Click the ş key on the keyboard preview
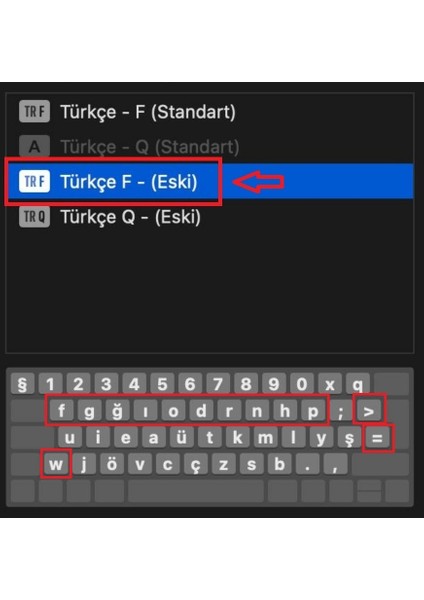 (x=349, y=438)
